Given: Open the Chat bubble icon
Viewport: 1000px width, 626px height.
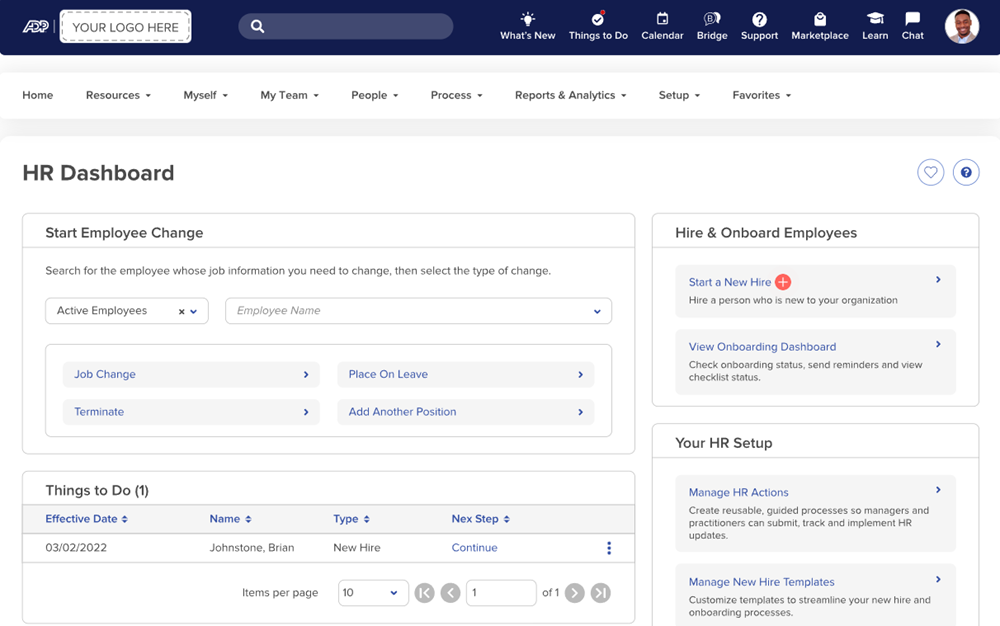Looking at the screenshot, I should tap(912, 18).
